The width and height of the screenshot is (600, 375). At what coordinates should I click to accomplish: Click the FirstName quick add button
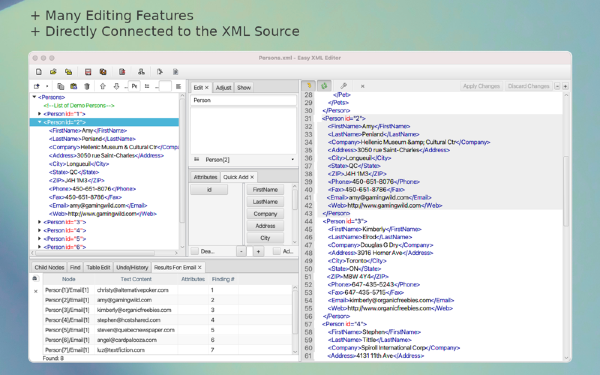(x=265, y=189)
